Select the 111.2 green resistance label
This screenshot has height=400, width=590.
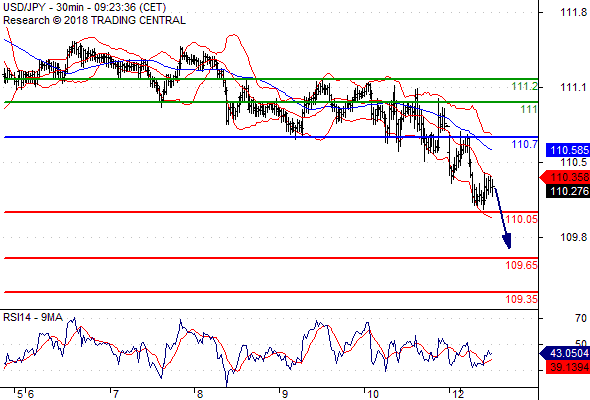click(525, 87)
